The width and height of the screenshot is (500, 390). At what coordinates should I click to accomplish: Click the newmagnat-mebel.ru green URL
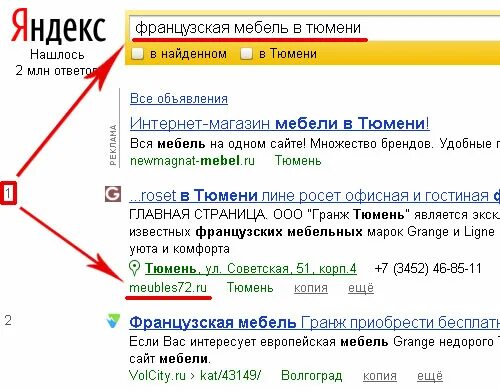point(192,161)
